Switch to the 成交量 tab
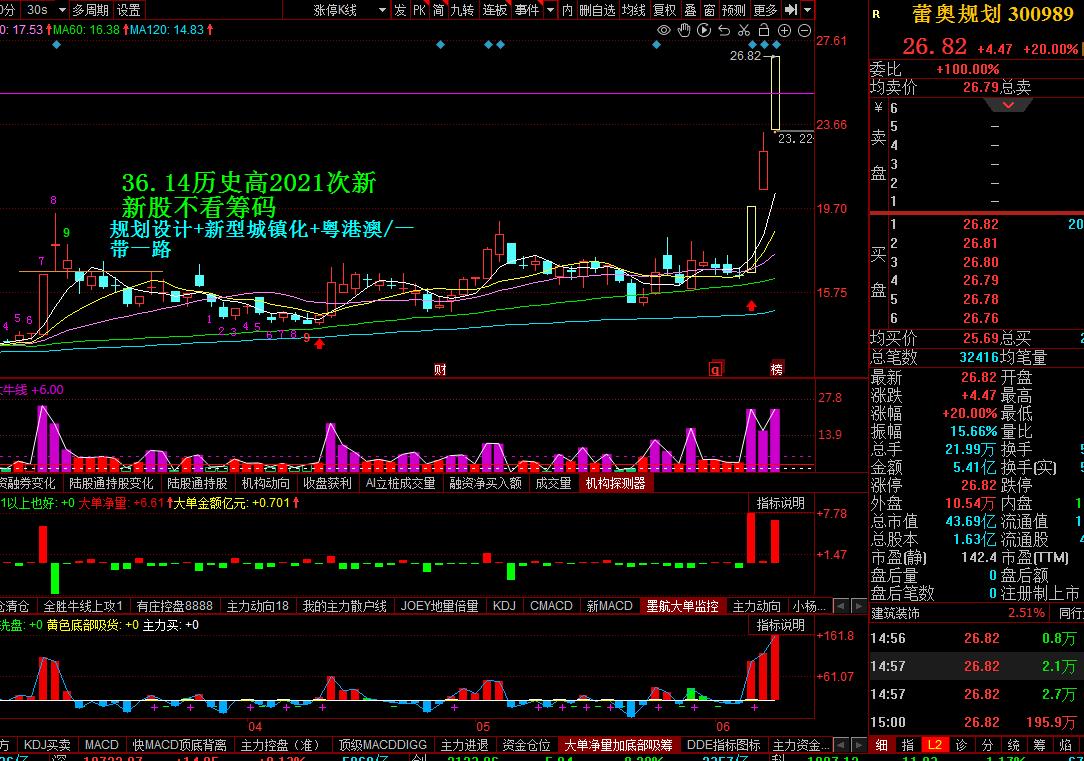Screen dimensions: 1084x761 pos(553,483)
